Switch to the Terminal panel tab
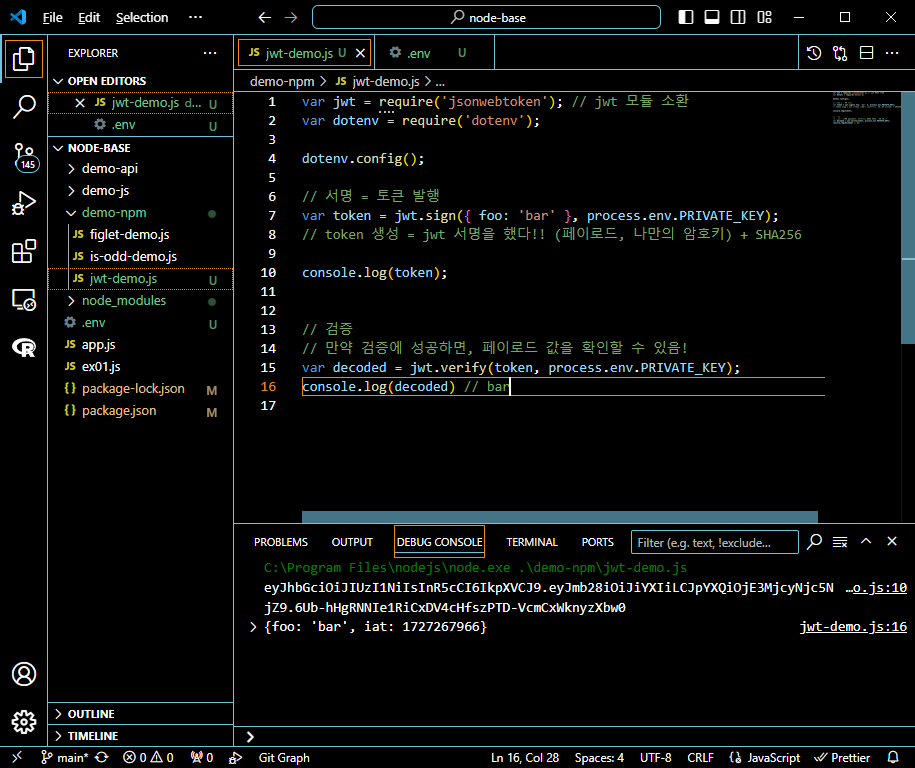Viewport: 915px width, 768px height. [x=532, y=542]
